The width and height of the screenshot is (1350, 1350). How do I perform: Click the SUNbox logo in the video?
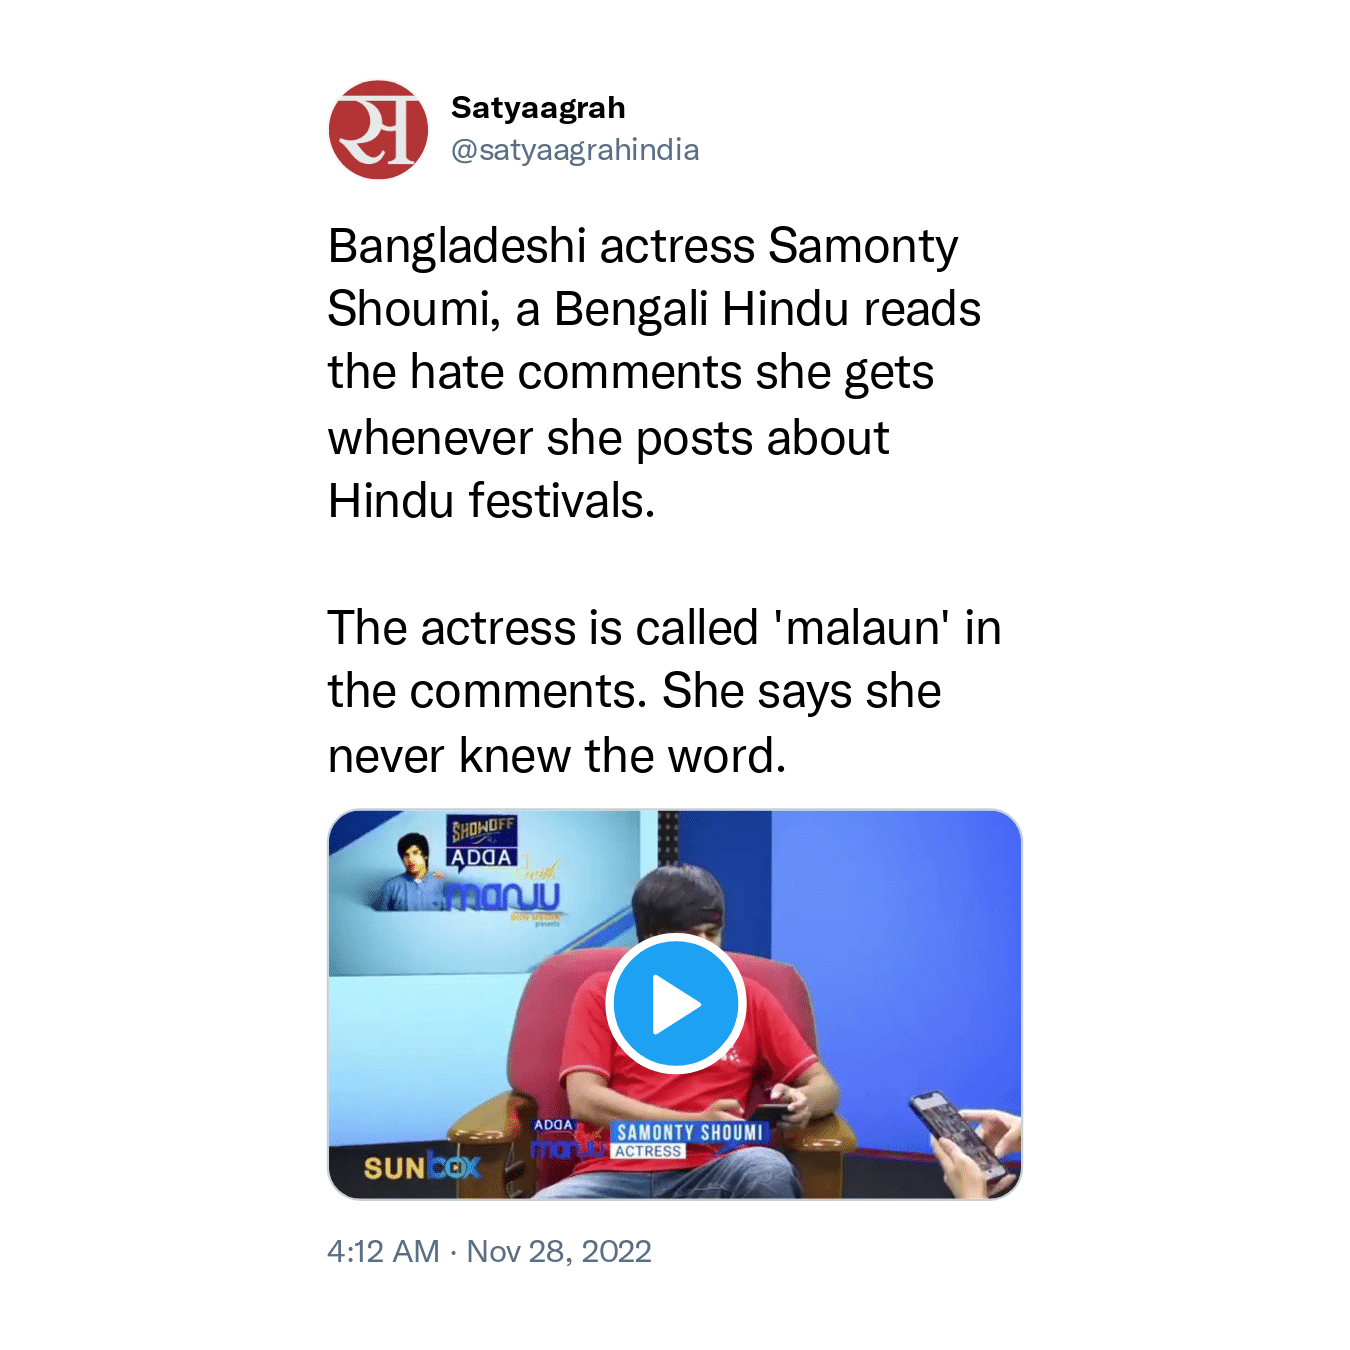click(x=421, y=1167)
